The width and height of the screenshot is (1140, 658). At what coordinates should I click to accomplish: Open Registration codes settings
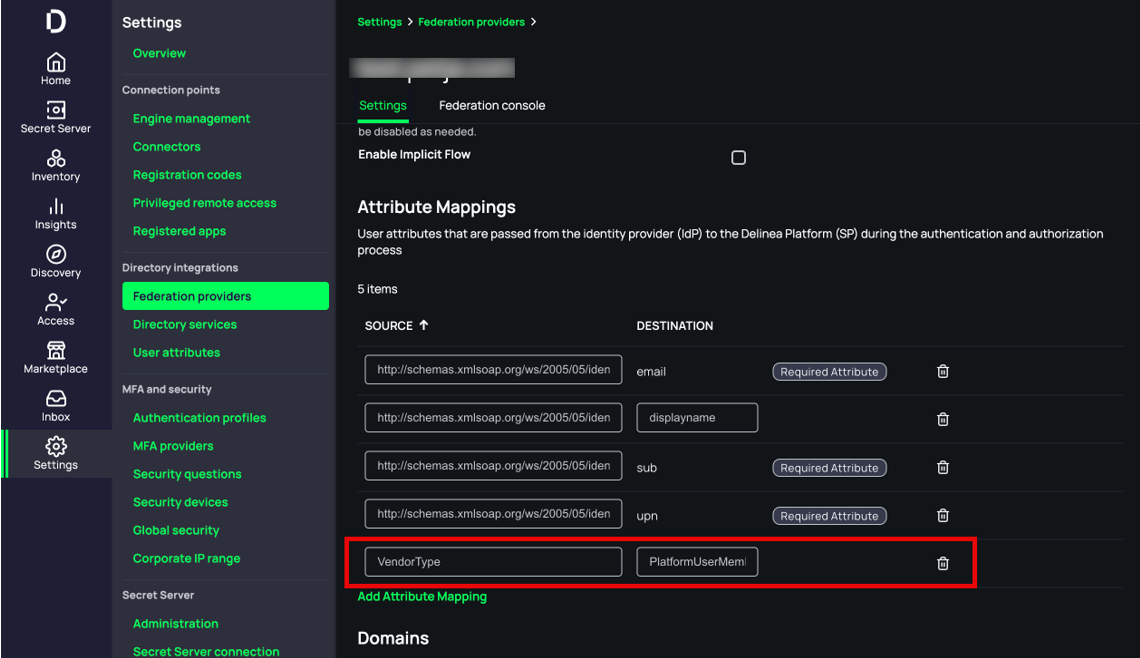187,174
